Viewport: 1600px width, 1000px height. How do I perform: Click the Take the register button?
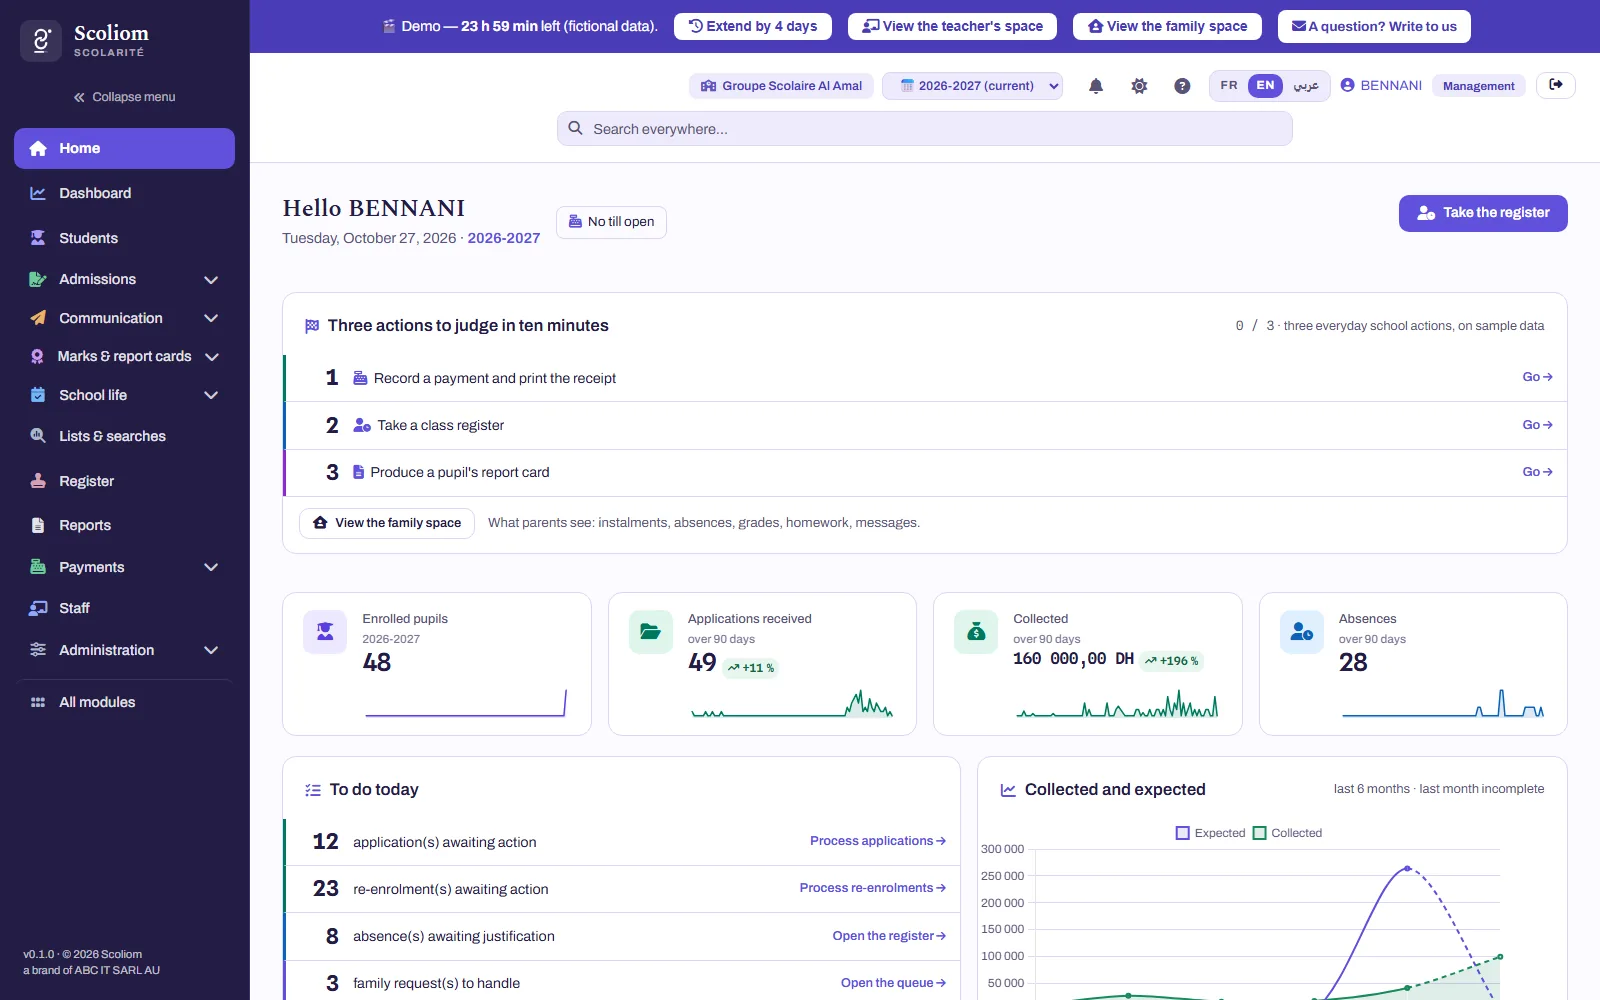[1483, 213]
